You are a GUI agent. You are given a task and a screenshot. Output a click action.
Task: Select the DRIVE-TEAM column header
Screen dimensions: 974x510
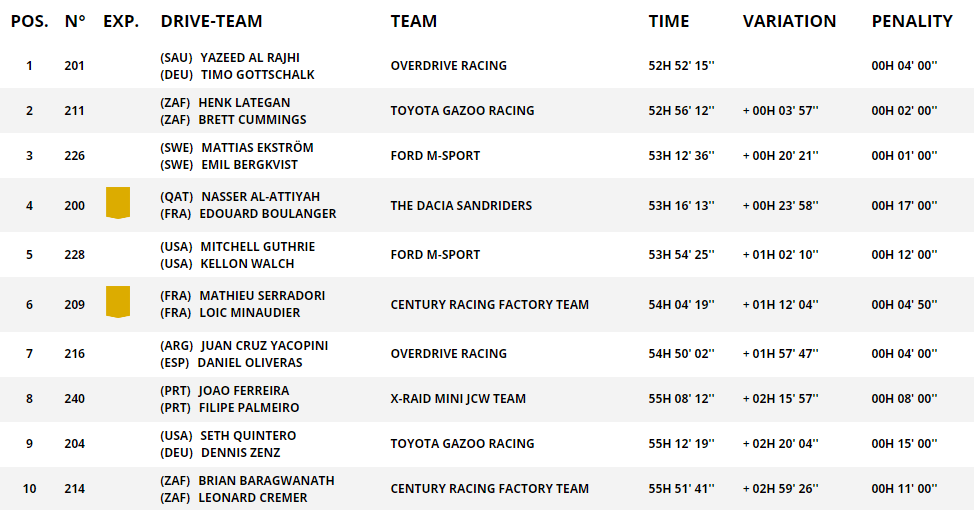point(211,21)
